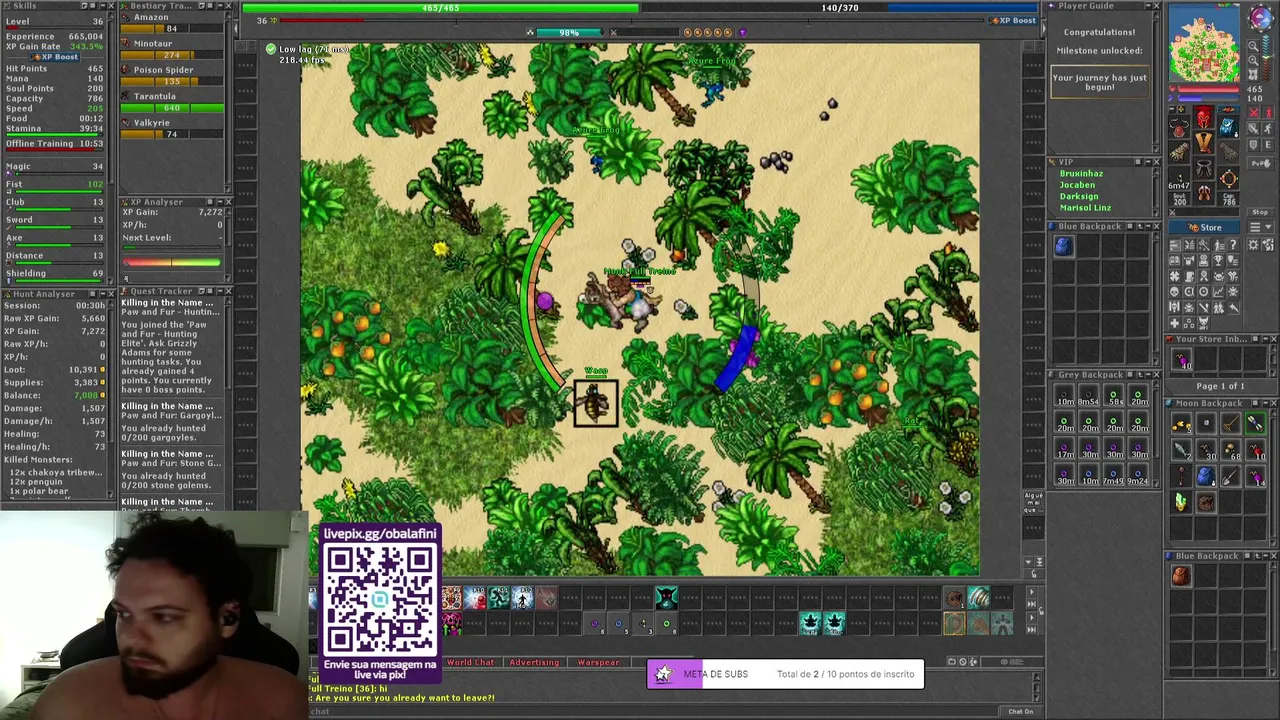Viewport: 1280px width, 720px height.
Task: Open the hamburger menu dropdown below Stop
Action: click(1260, 227)
